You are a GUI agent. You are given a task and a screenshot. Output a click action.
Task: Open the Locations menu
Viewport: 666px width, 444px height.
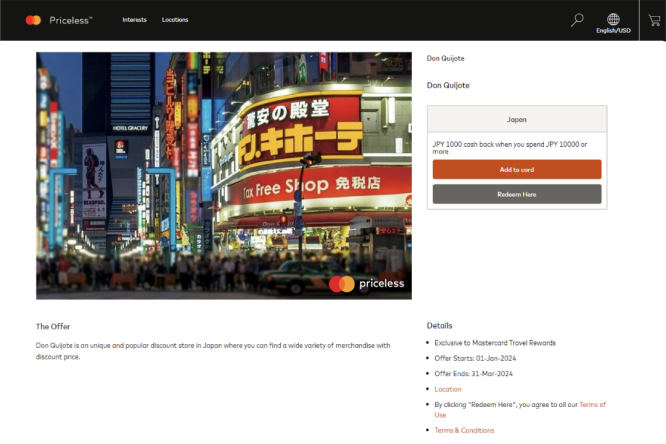[175, 20]
